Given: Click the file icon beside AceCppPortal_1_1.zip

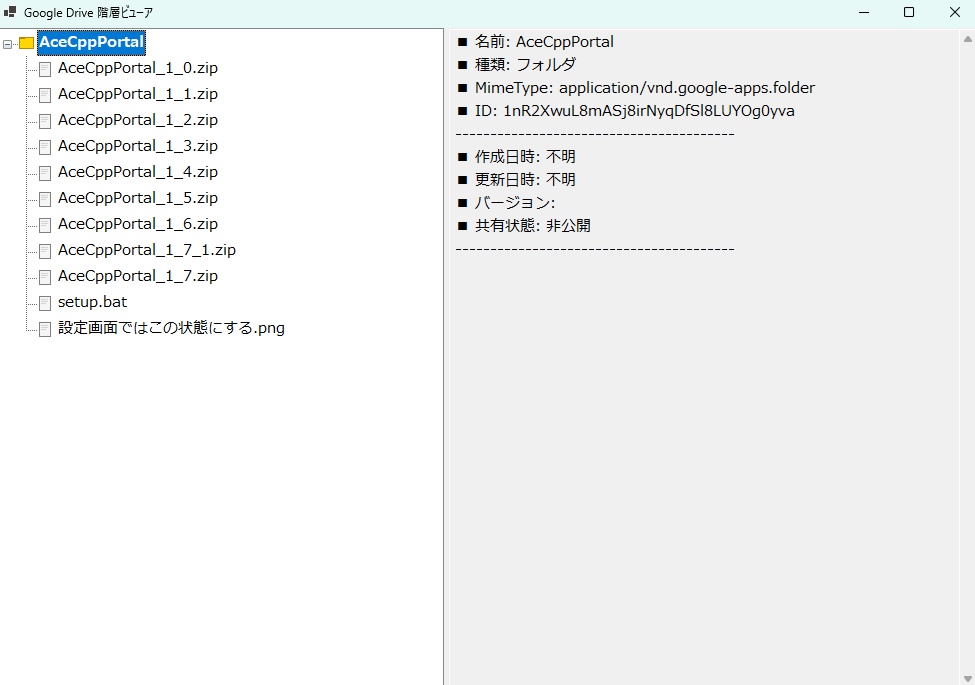Looking at the screenshot, I should (x=45, y=95).
